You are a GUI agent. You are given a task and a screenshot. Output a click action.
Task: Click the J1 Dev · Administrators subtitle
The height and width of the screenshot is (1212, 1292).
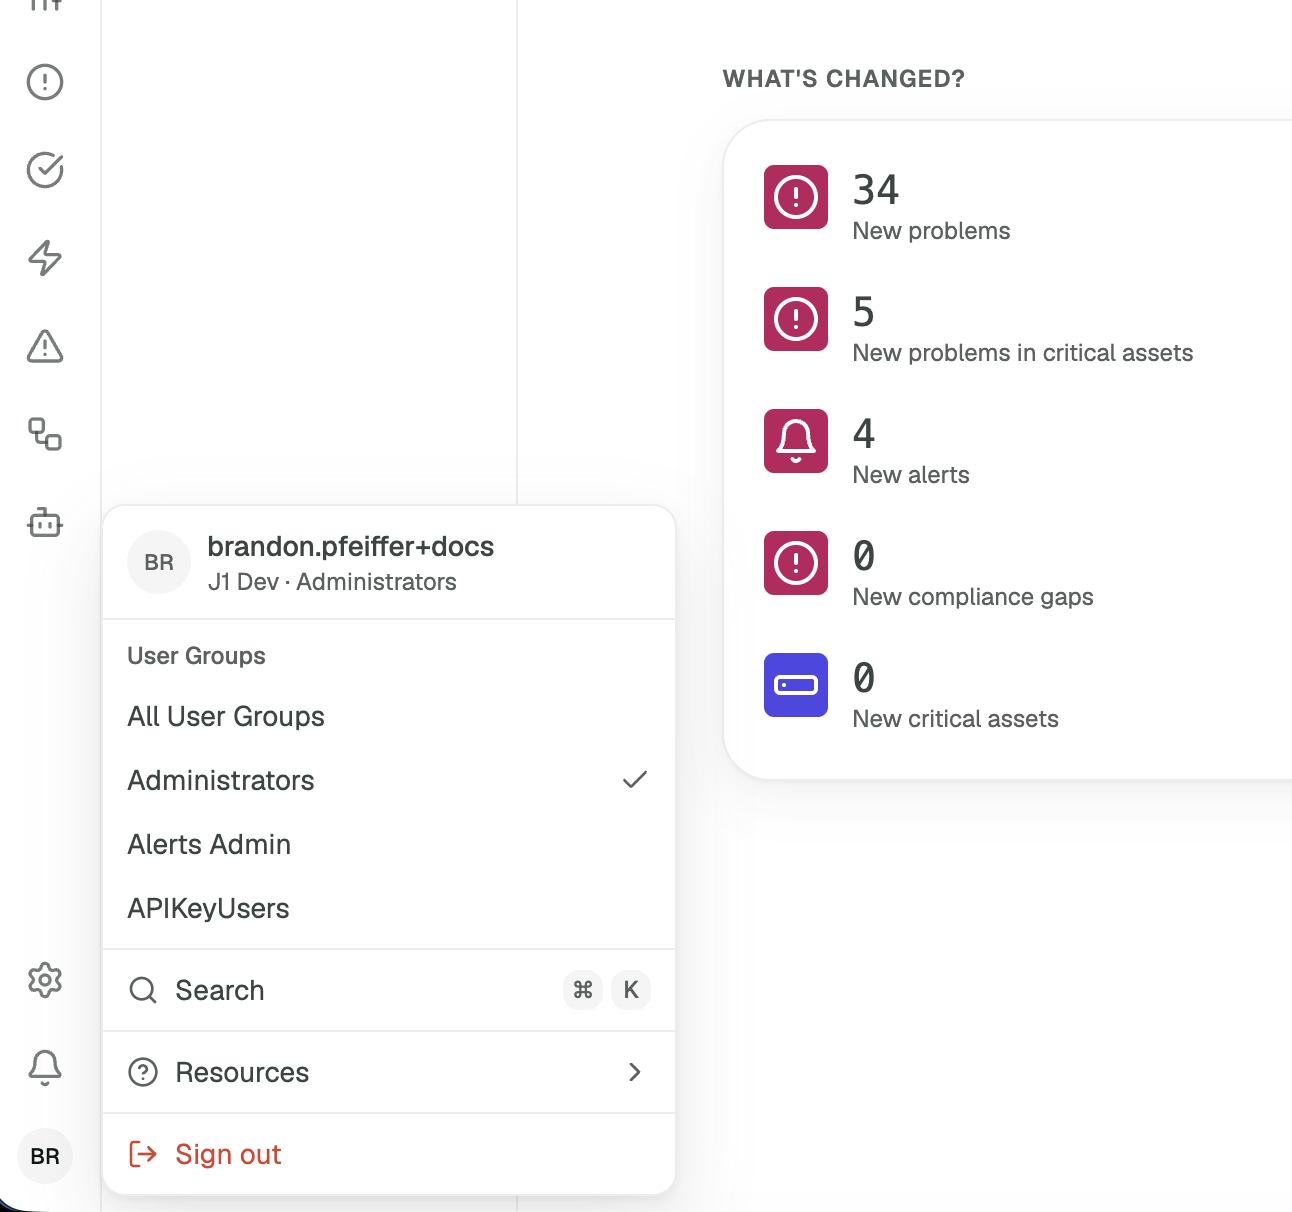(332, 582)
